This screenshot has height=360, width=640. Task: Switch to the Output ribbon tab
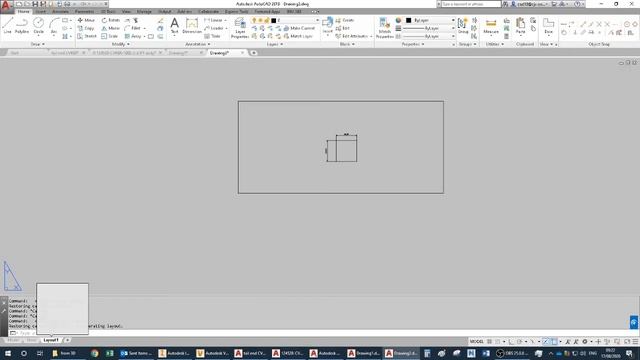point(164,11)
